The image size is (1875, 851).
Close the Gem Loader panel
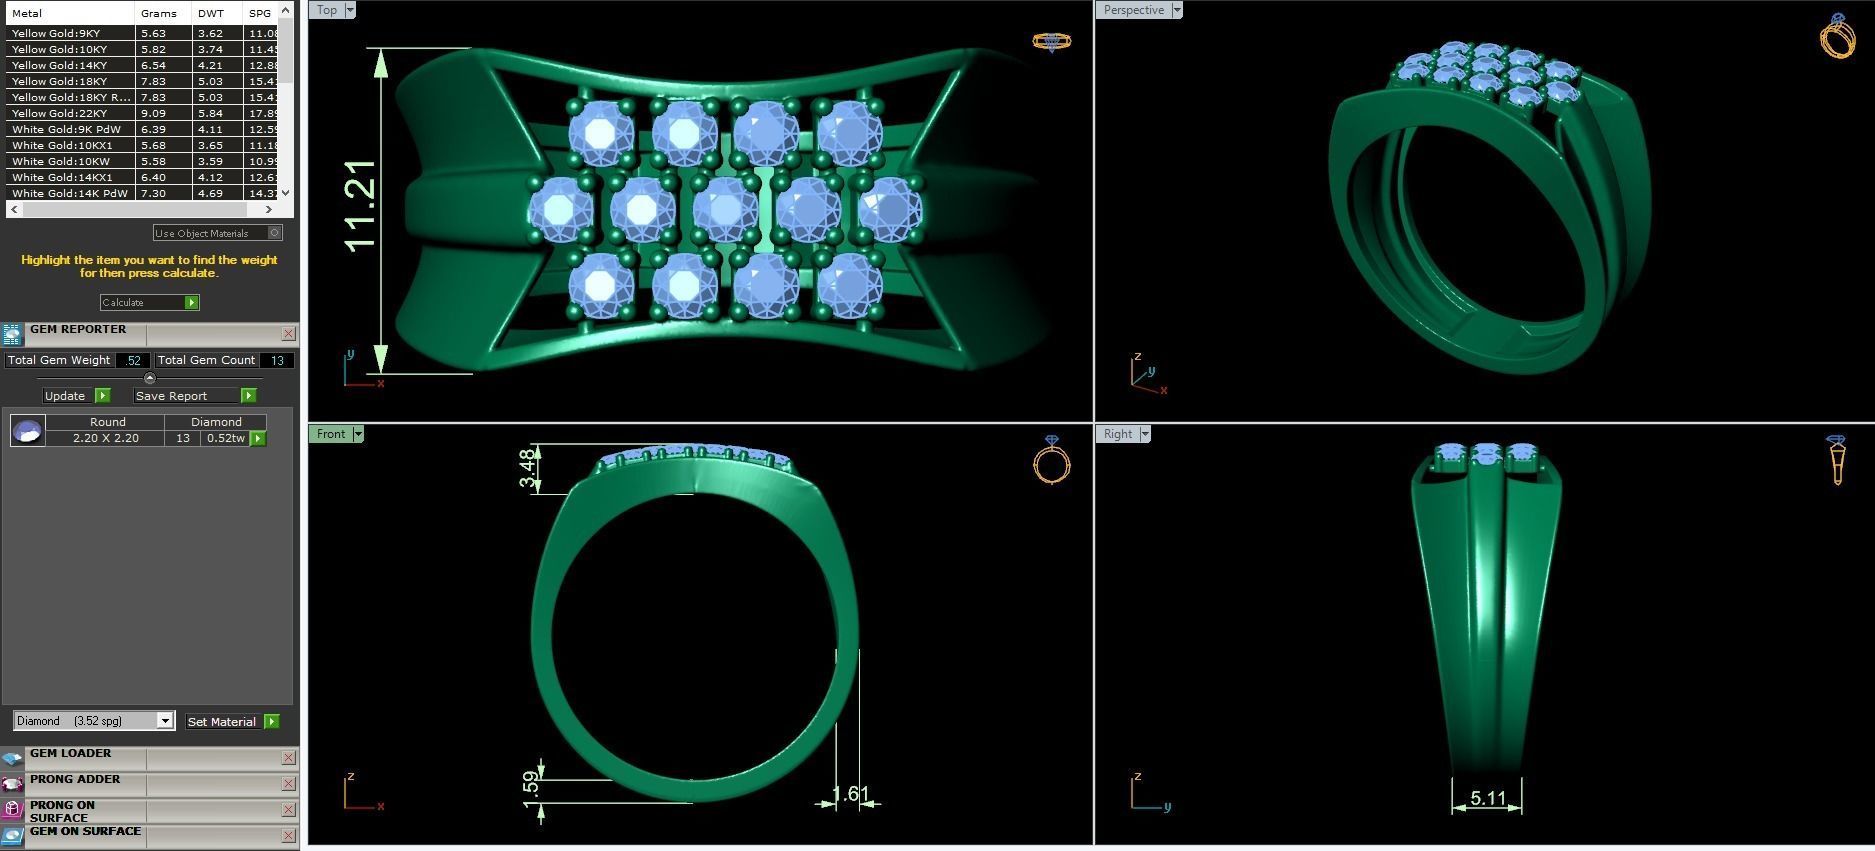(288, 758)
